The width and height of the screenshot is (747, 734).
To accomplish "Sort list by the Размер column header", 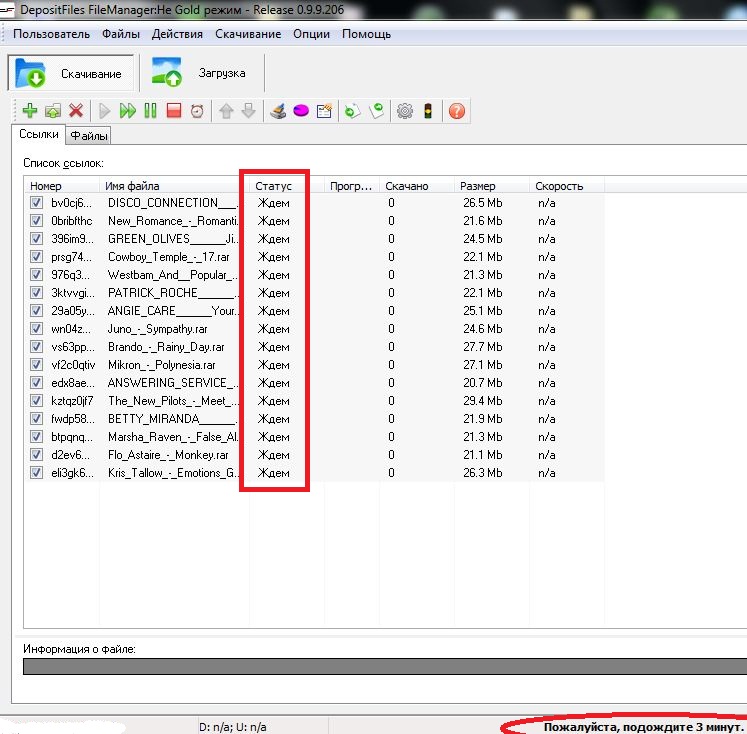I will (477, 186).
